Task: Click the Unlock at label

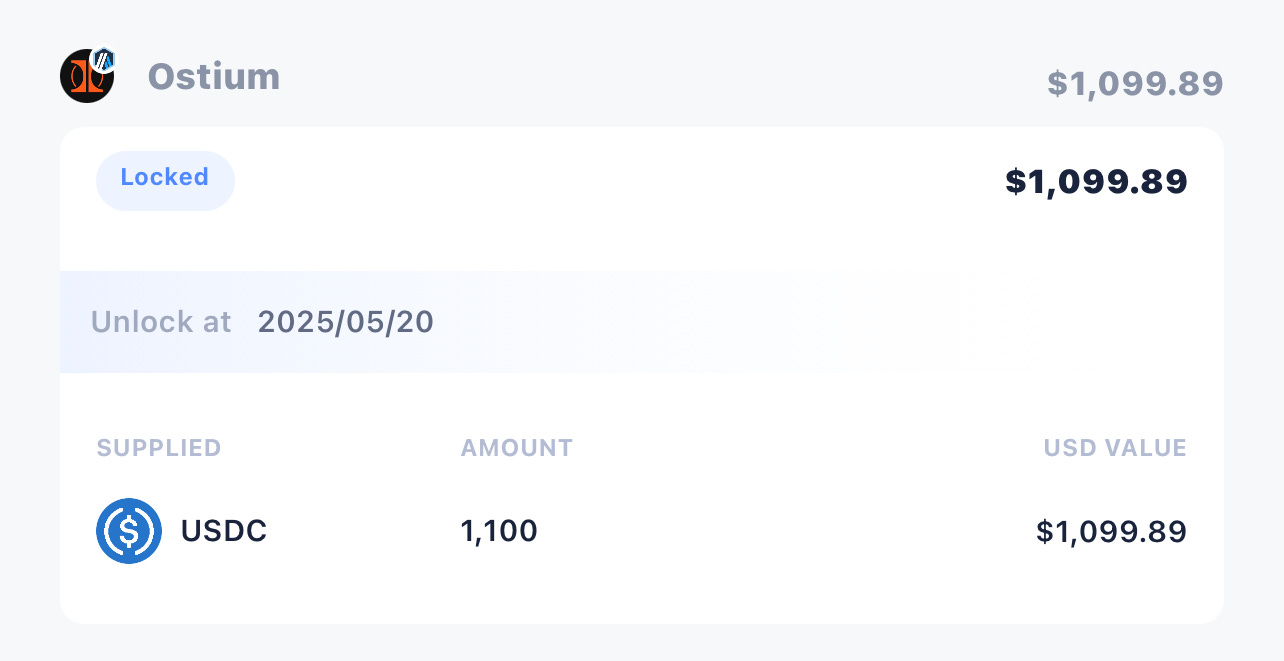Action: tap(161, 322)
